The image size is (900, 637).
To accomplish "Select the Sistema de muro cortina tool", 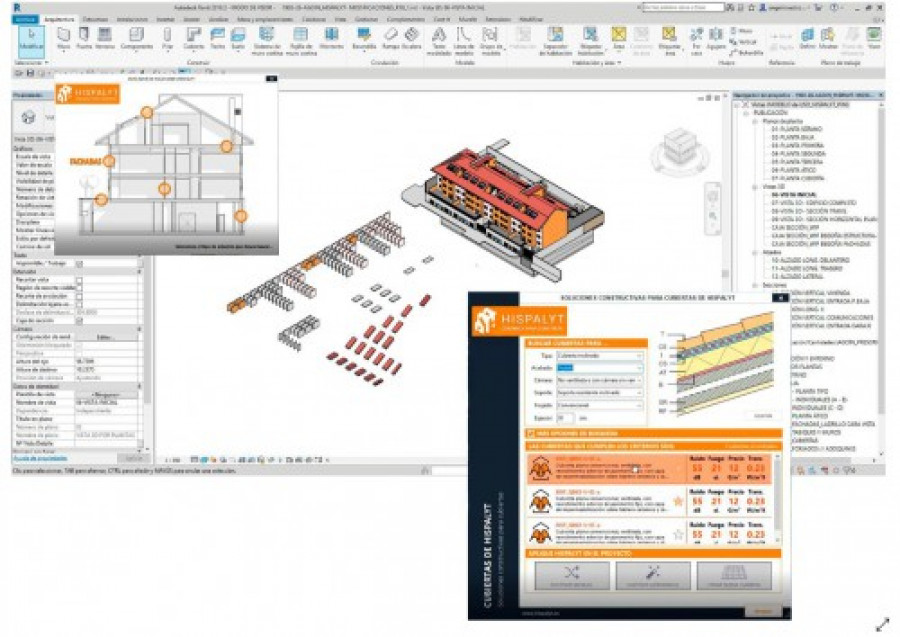I will point(266,41).
